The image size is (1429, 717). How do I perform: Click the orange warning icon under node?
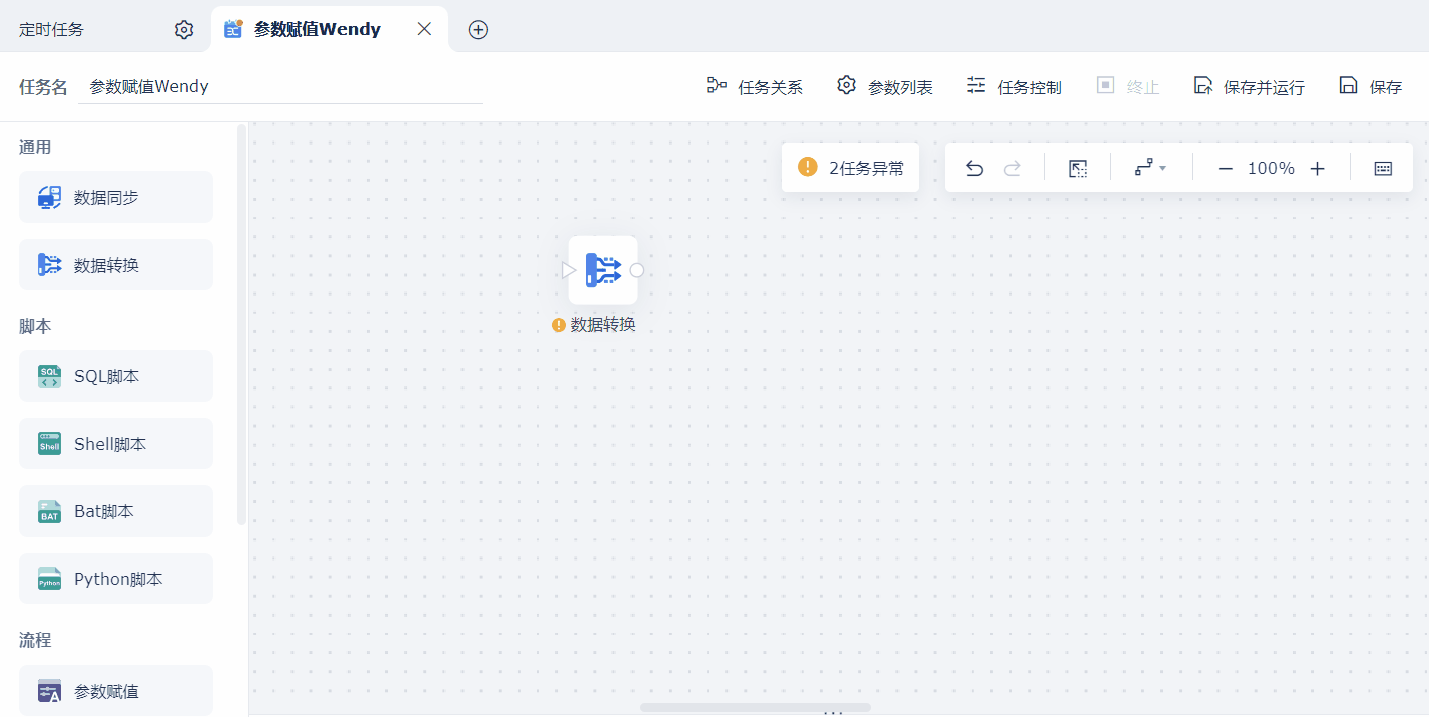click(559, 325)
